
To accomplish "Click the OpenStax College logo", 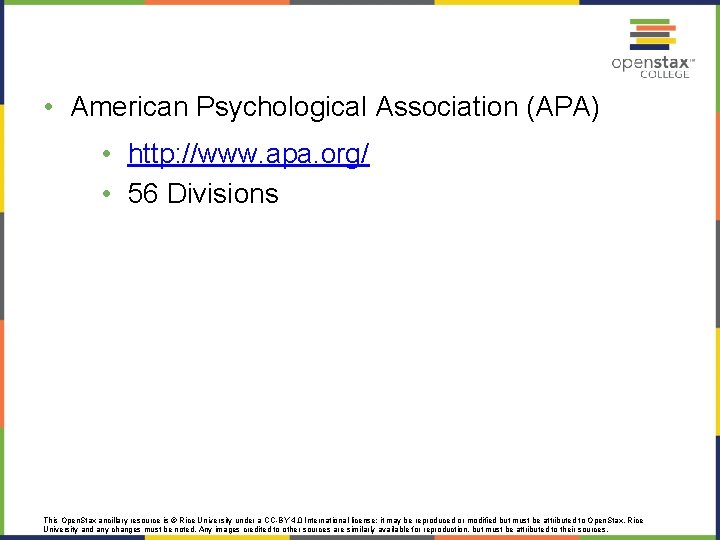I will pos(652,49).
